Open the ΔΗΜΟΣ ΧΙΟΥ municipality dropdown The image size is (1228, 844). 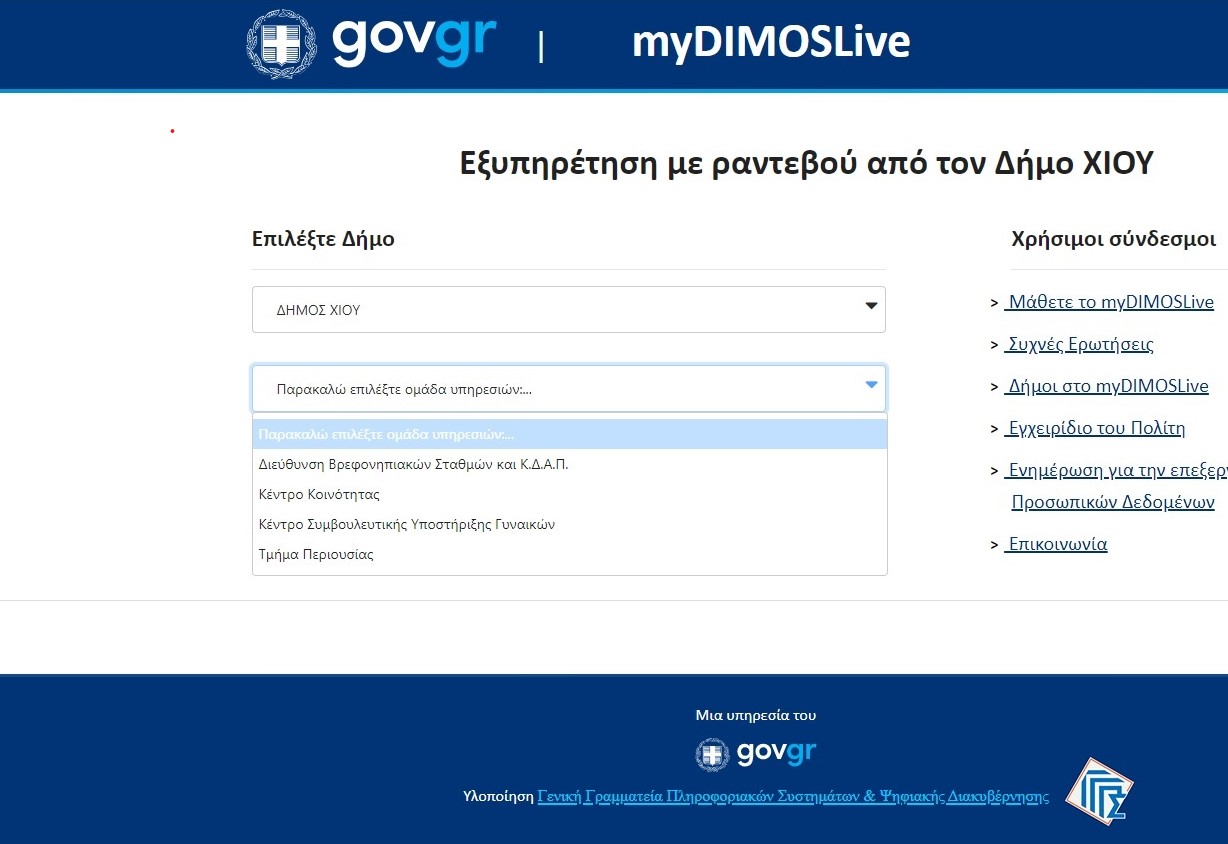(x=569, y=310)
